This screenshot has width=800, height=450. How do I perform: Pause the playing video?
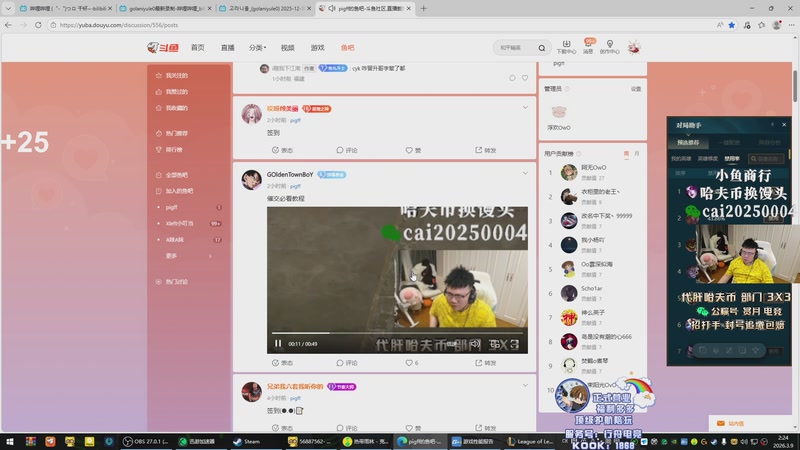tap(278, 344)
